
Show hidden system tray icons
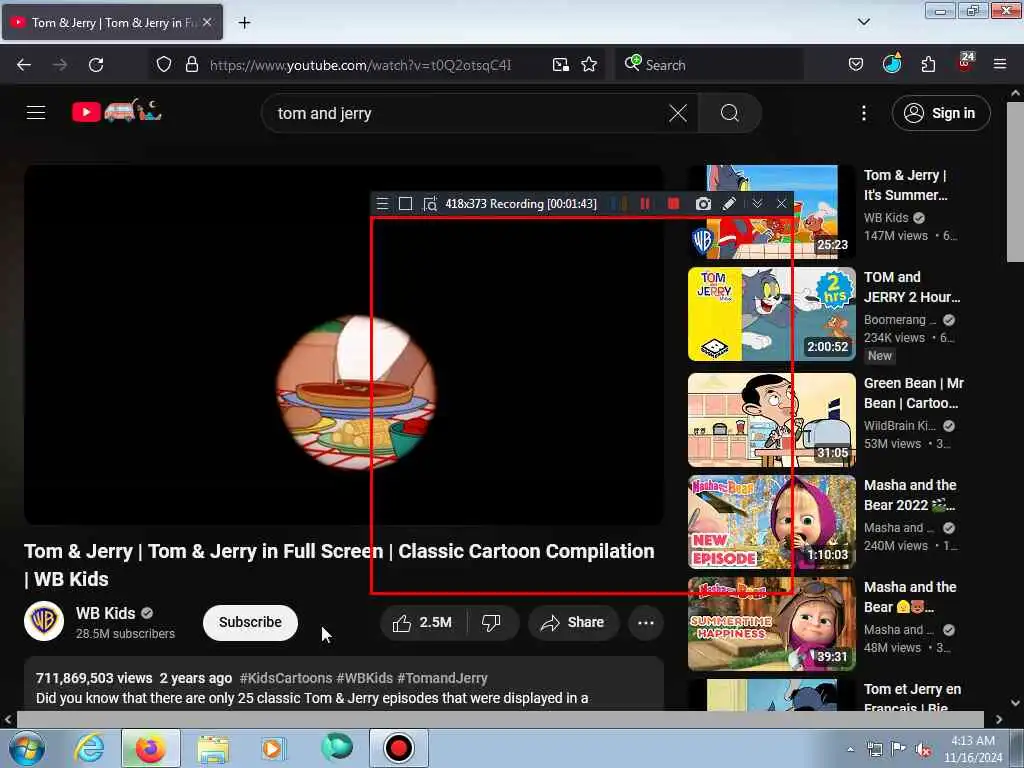(x=850, y=749)
